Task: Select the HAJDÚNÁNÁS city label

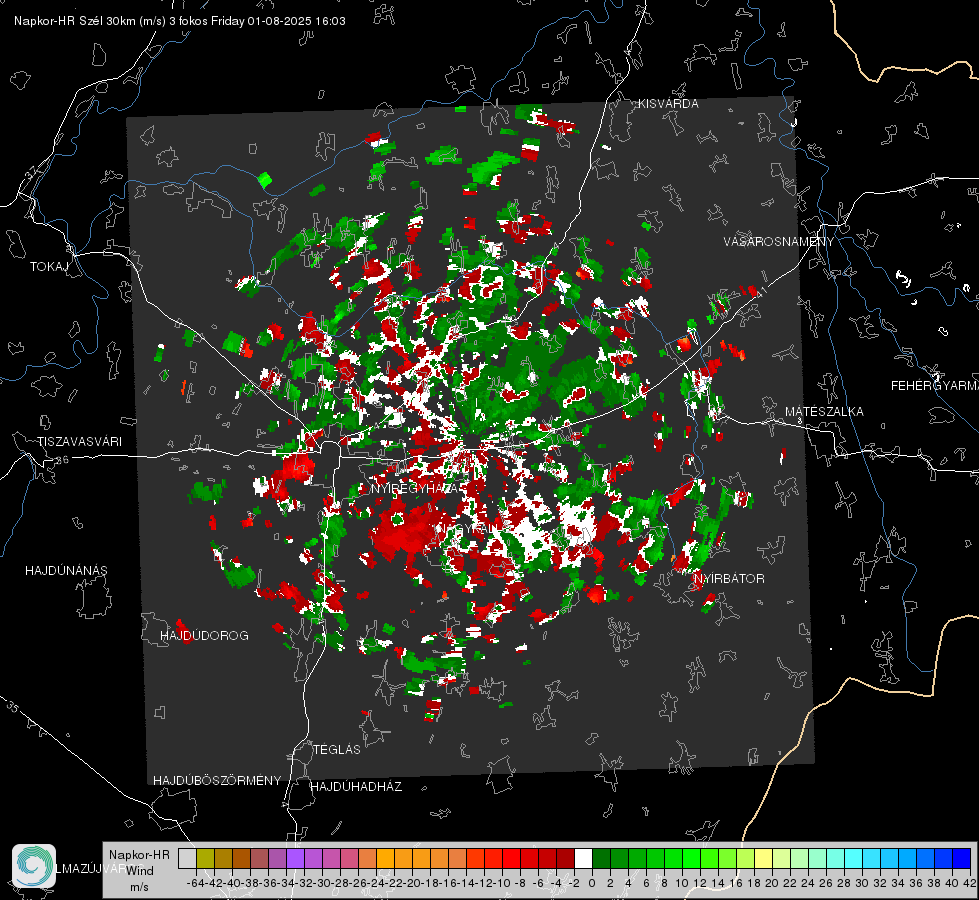Action: [66, 570]
